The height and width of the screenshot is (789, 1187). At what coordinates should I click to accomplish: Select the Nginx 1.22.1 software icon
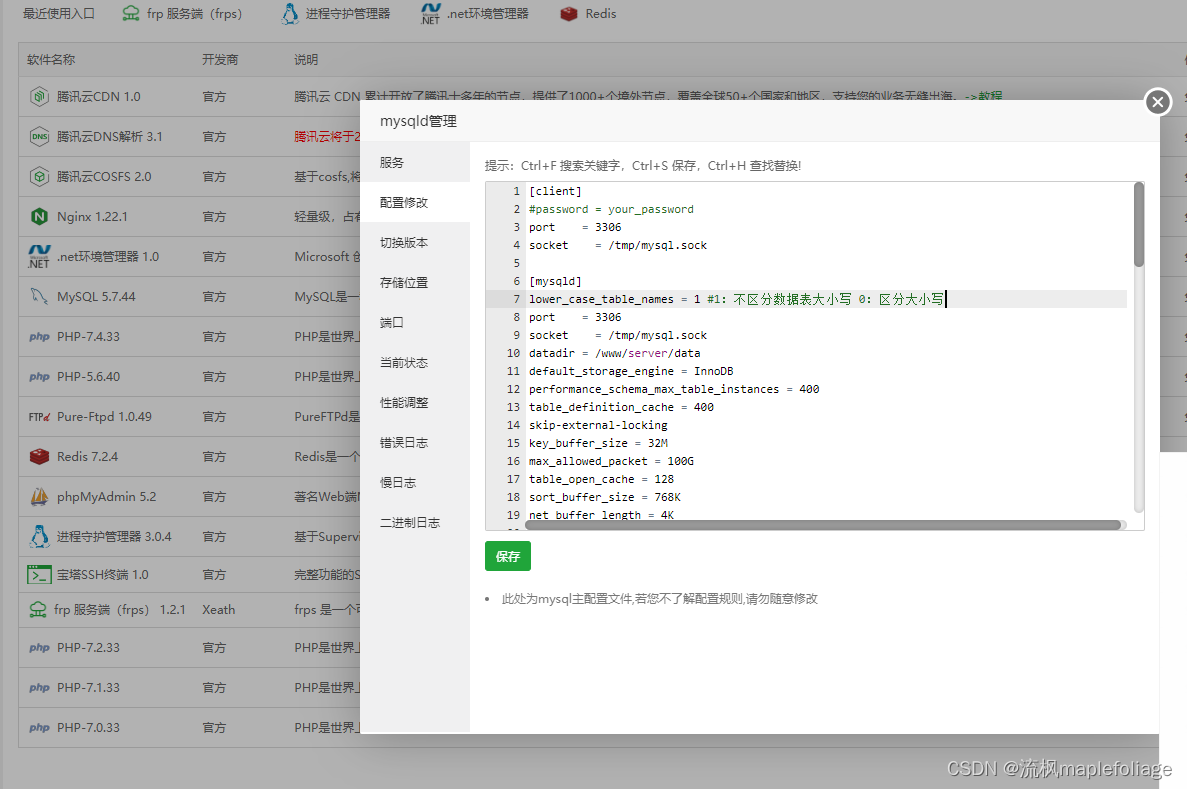point(40,216)
